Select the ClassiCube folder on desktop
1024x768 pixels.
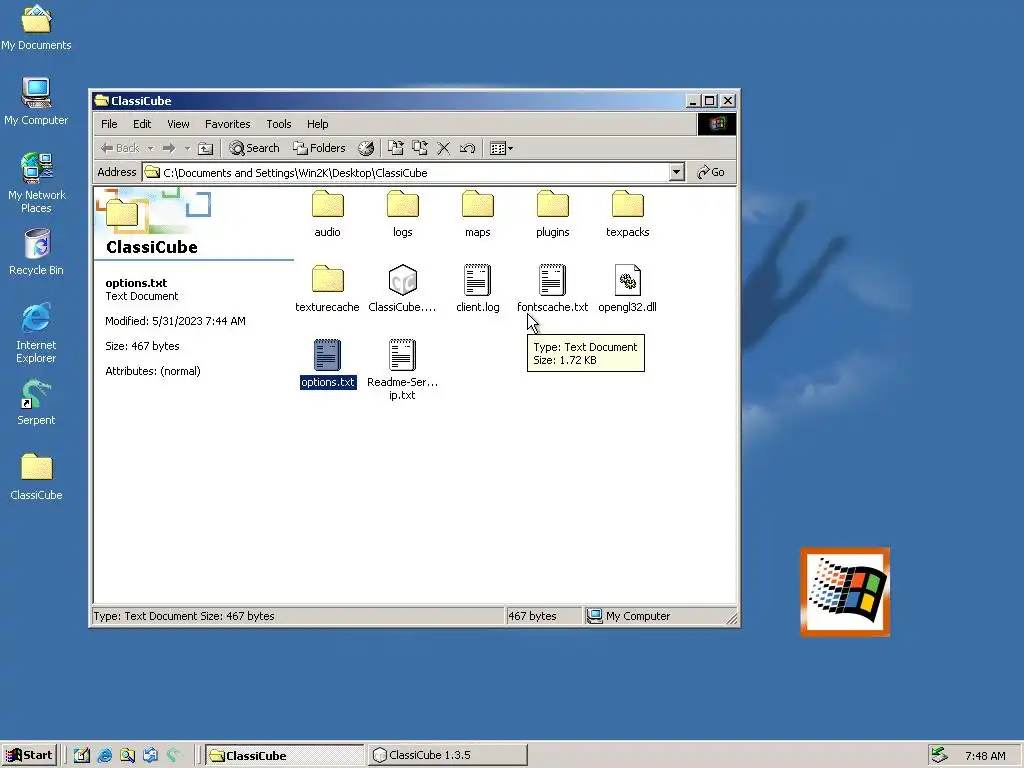36,477
